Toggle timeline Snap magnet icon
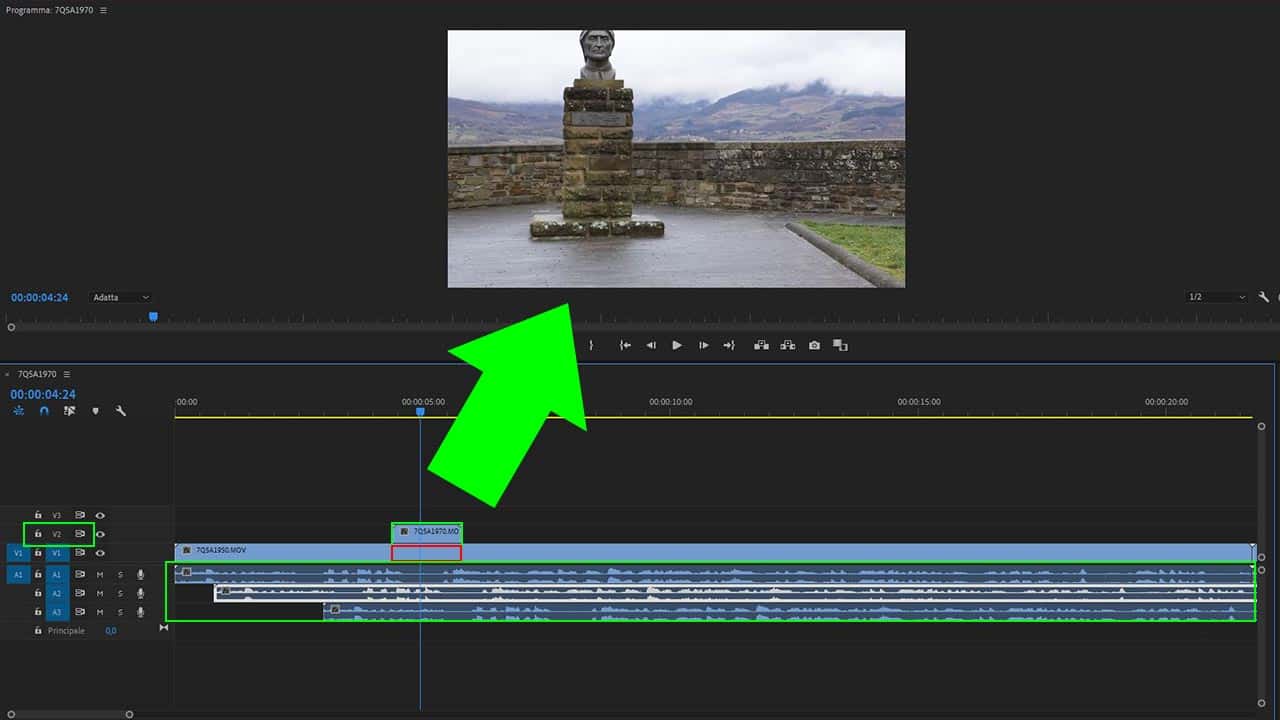The width and height of the screenshot is (1280, 720). 44,411
